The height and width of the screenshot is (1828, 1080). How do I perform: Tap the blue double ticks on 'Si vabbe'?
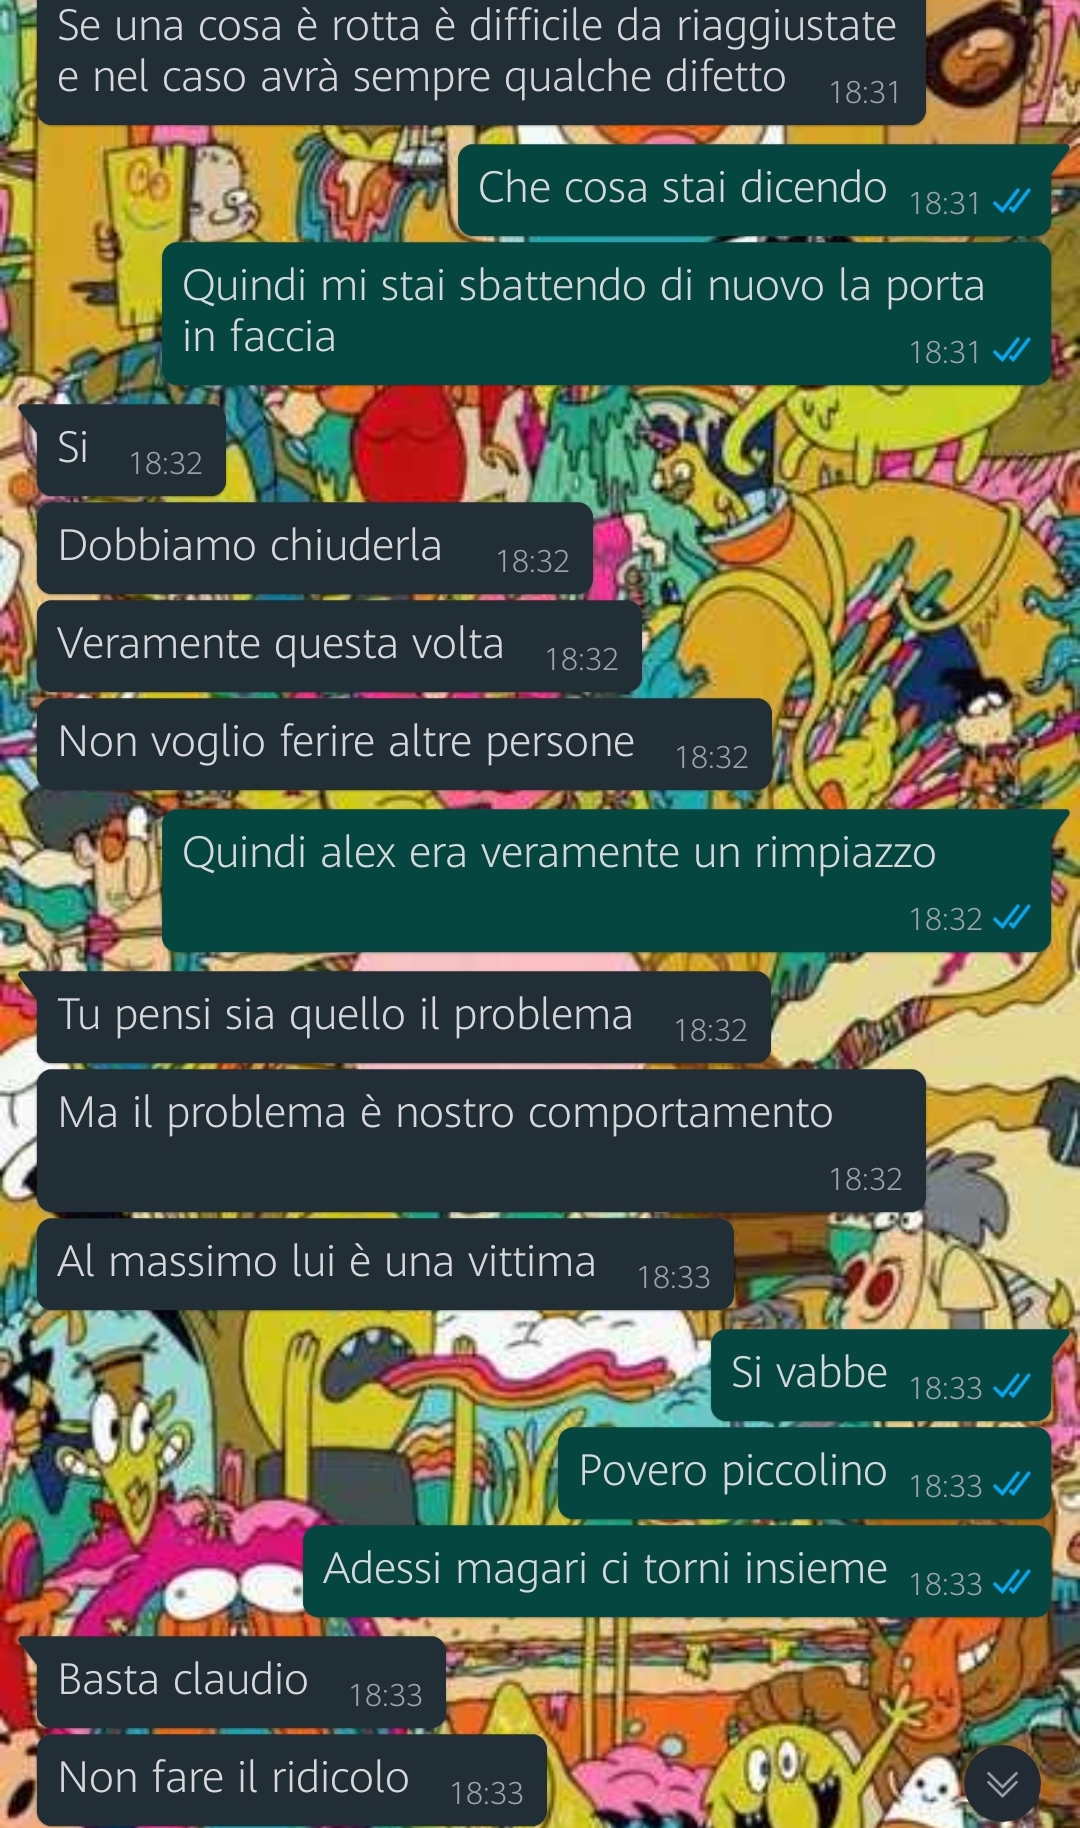[1011, 1387]
